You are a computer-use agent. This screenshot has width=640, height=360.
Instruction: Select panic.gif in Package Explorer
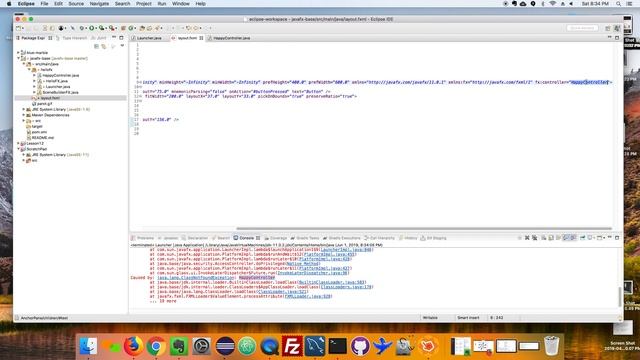pos(44,104)
